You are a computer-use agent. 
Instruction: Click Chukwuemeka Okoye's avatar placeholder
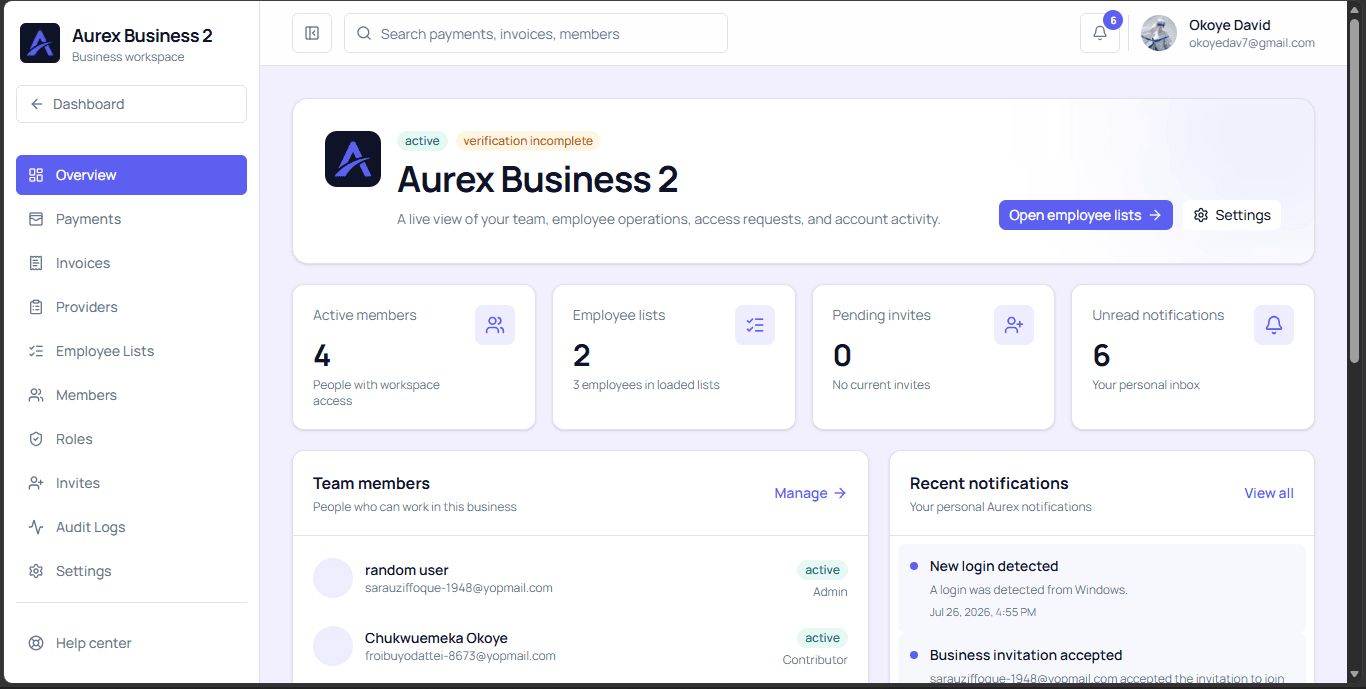333,646
